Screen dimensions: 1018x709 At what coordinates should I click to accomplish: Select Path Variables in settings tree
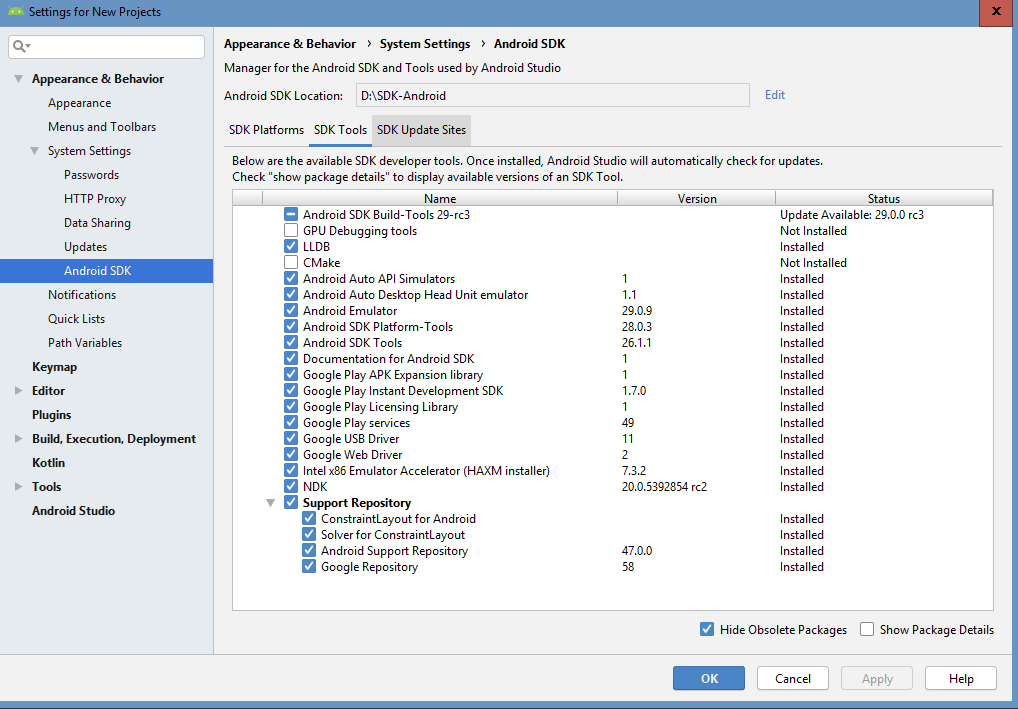85,343
